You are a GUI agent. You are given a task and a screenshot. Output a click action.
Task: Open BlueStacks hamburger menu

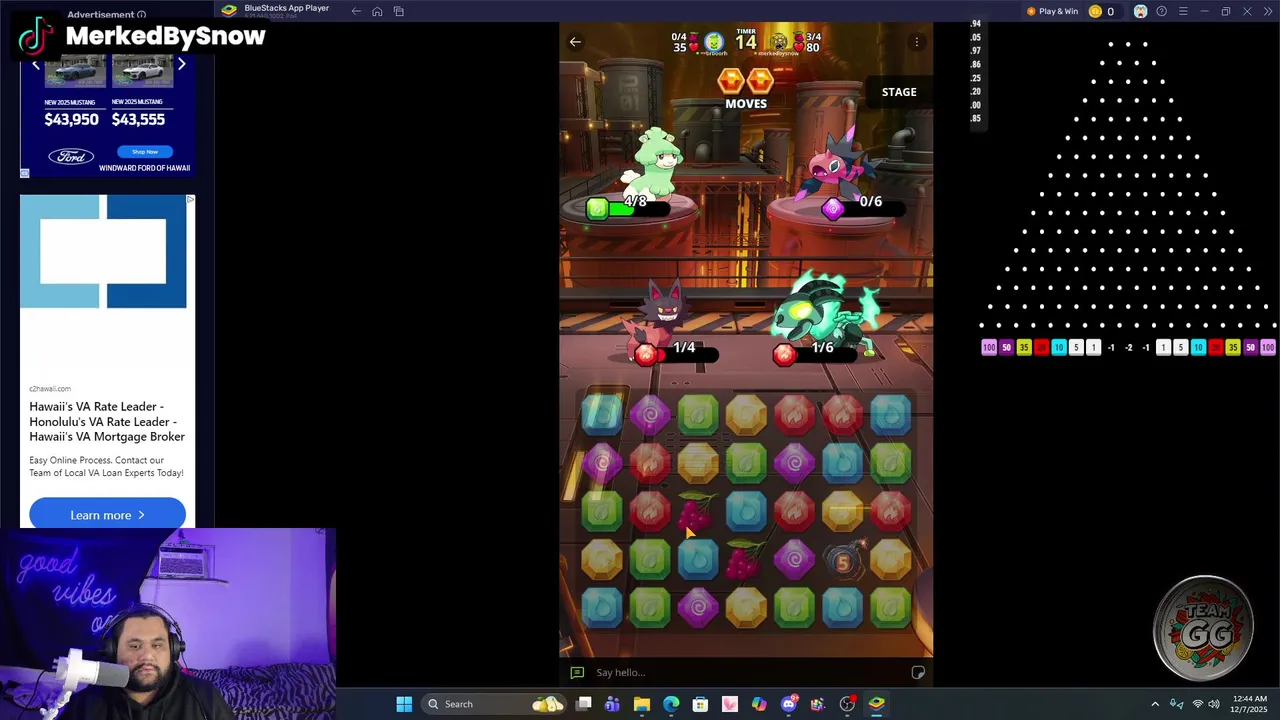(1183, 11)
